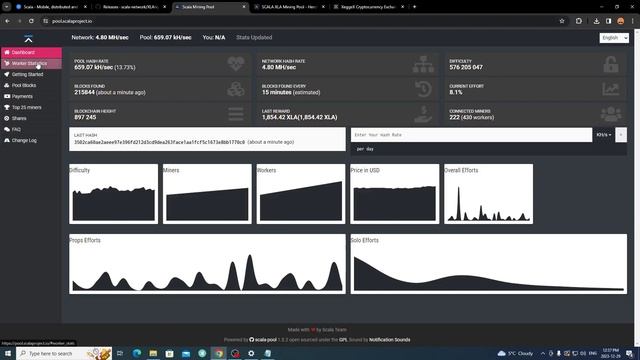Click the heartbeat icon in Pool Hash Rate

pyautogui.click(x=236, y=64)
